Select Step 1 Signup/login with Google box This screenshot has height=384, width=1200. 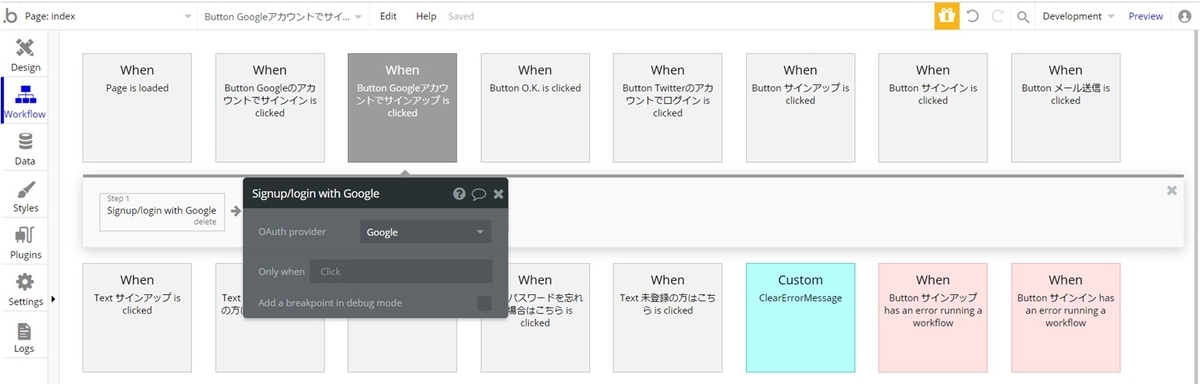(161, 211)
